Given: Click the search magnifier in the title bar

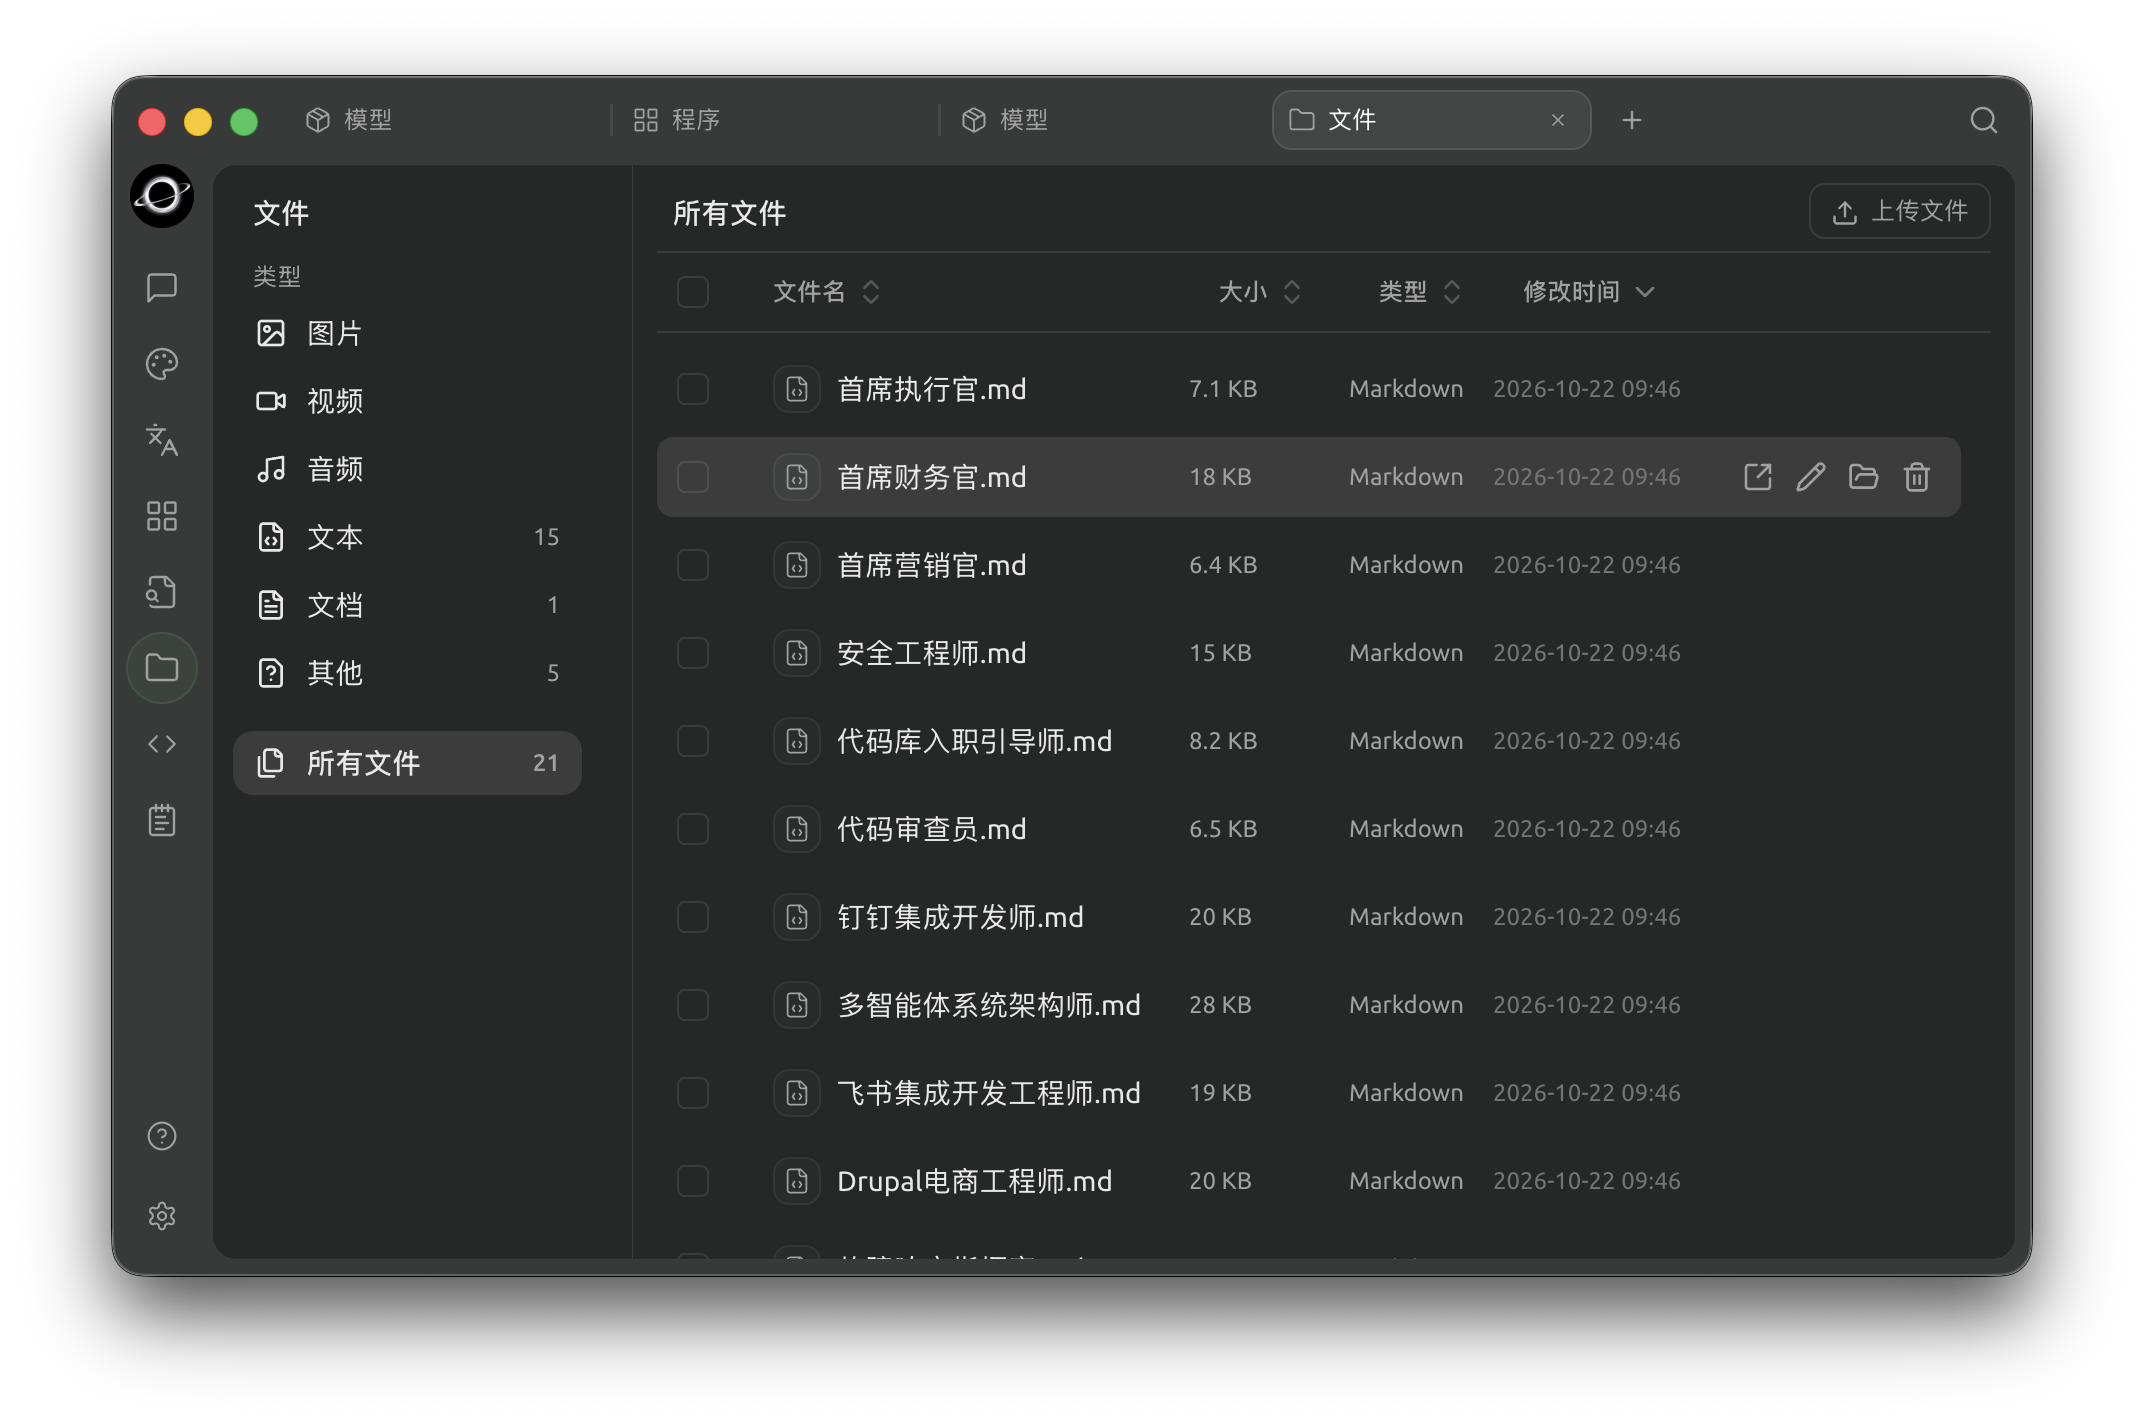Looking at the screenshot, I should point(1983,120).
